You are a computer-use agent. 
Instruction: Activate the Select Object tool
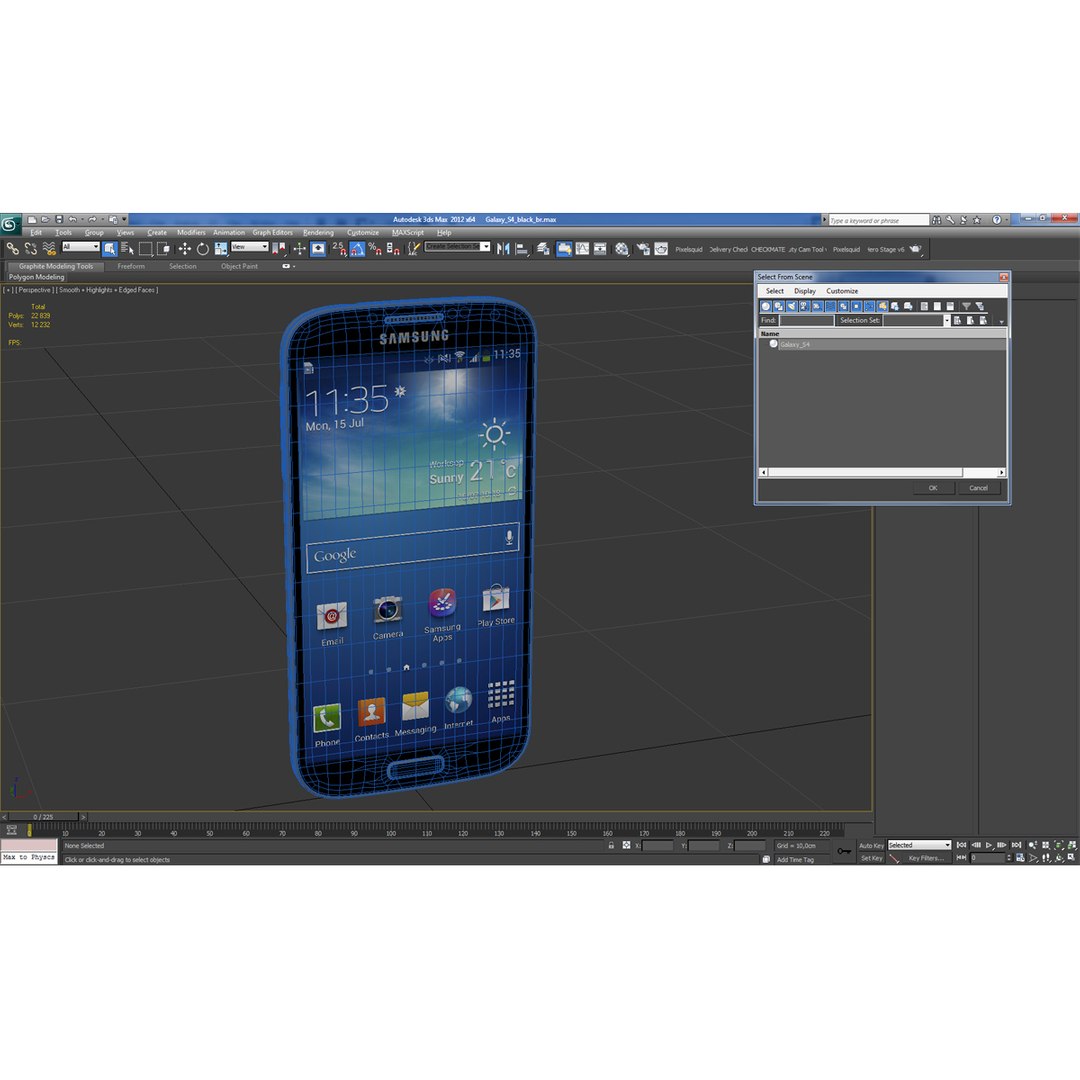pyautogui.click(x=110, y=249)
